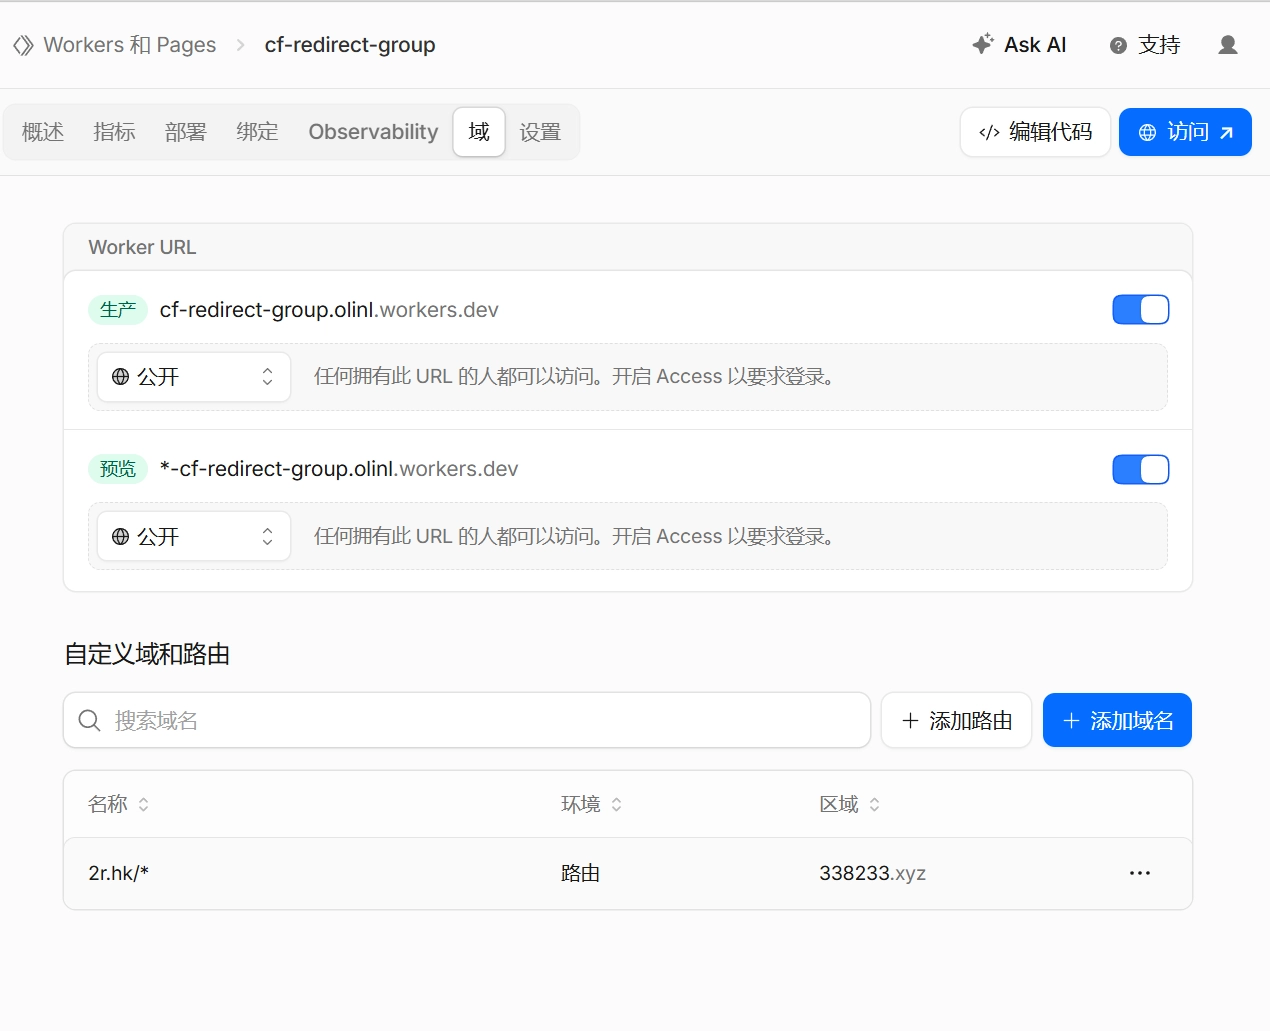The image size is (1270, 1031).
Task: Expand the 公开 dropdown for preview URL
Action: (x=194, y=537)
